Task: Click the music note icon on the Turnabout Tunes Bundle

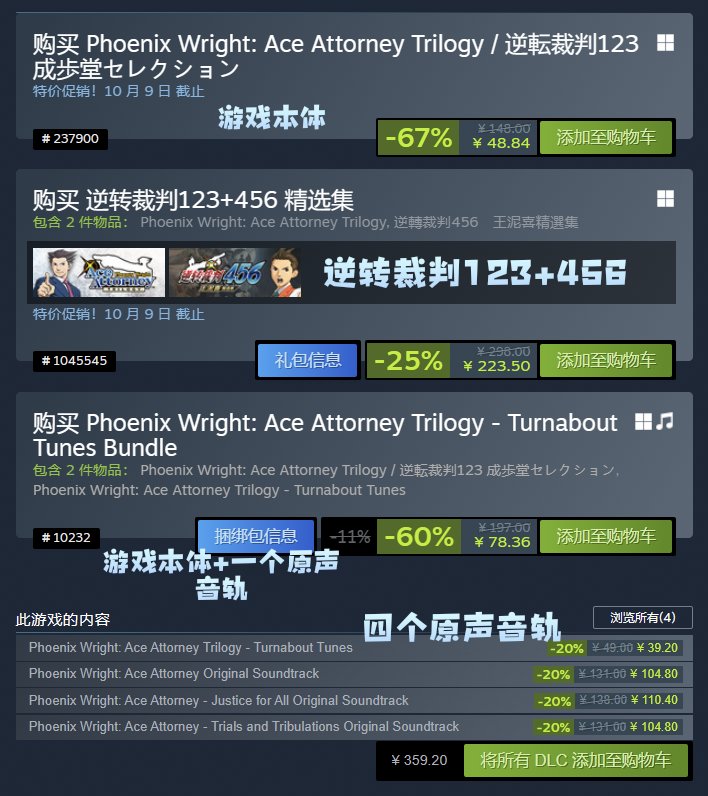Action: [664, 421]
